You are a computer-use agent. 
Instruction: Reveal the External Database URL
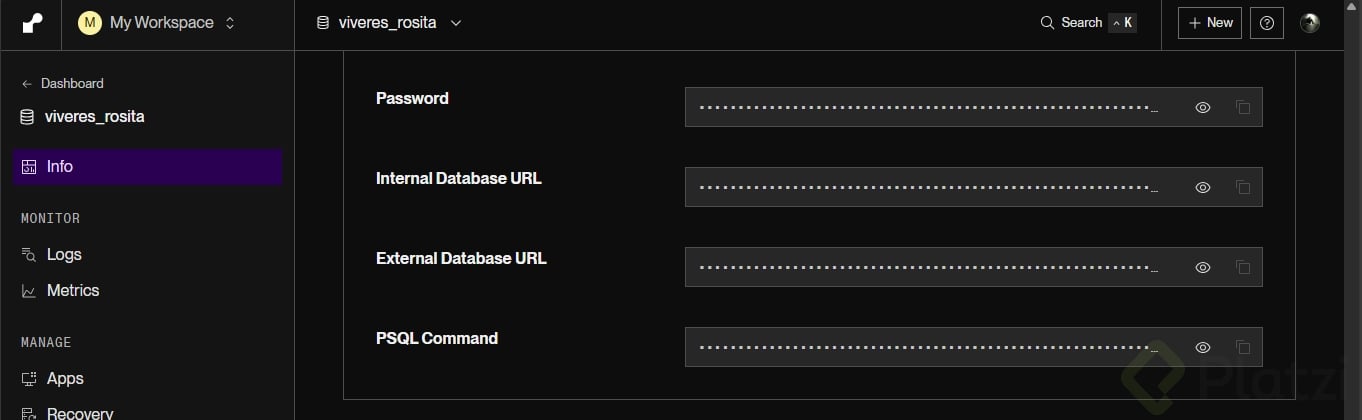[1203, 267]
